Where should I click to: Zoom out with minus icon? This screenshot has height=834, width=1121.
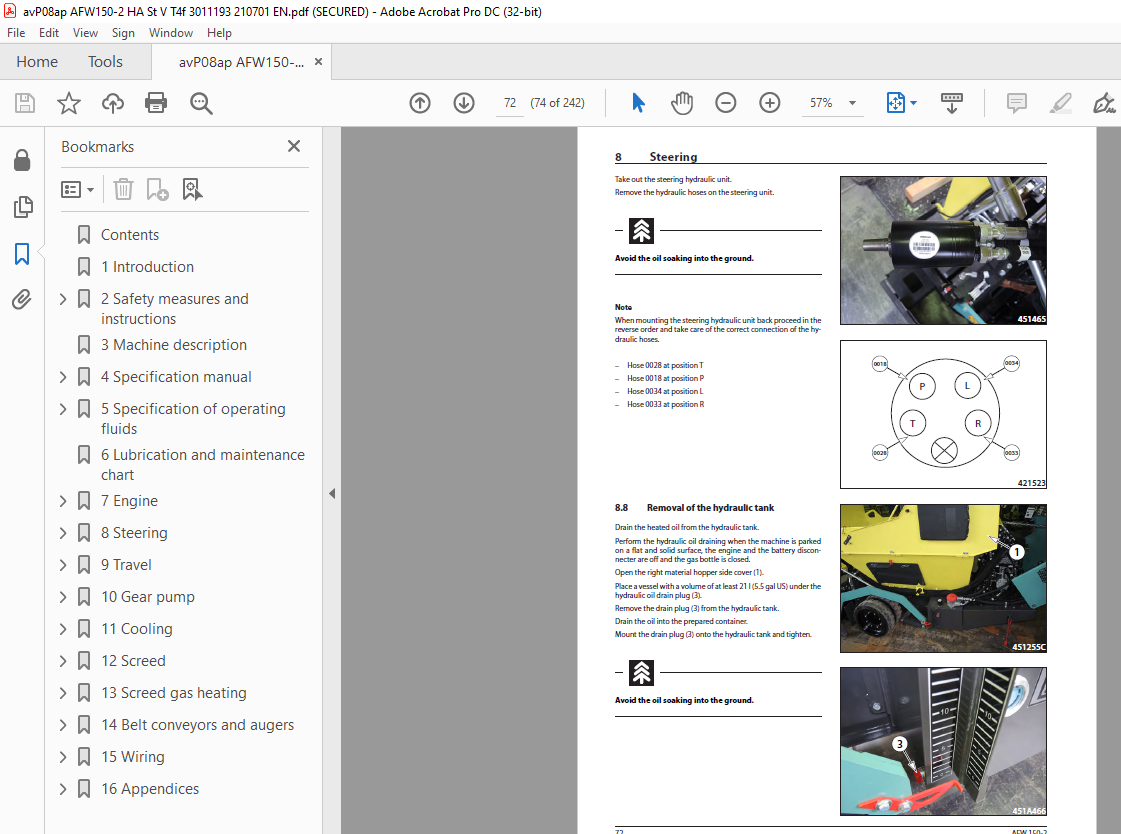(x=726, y=103)
